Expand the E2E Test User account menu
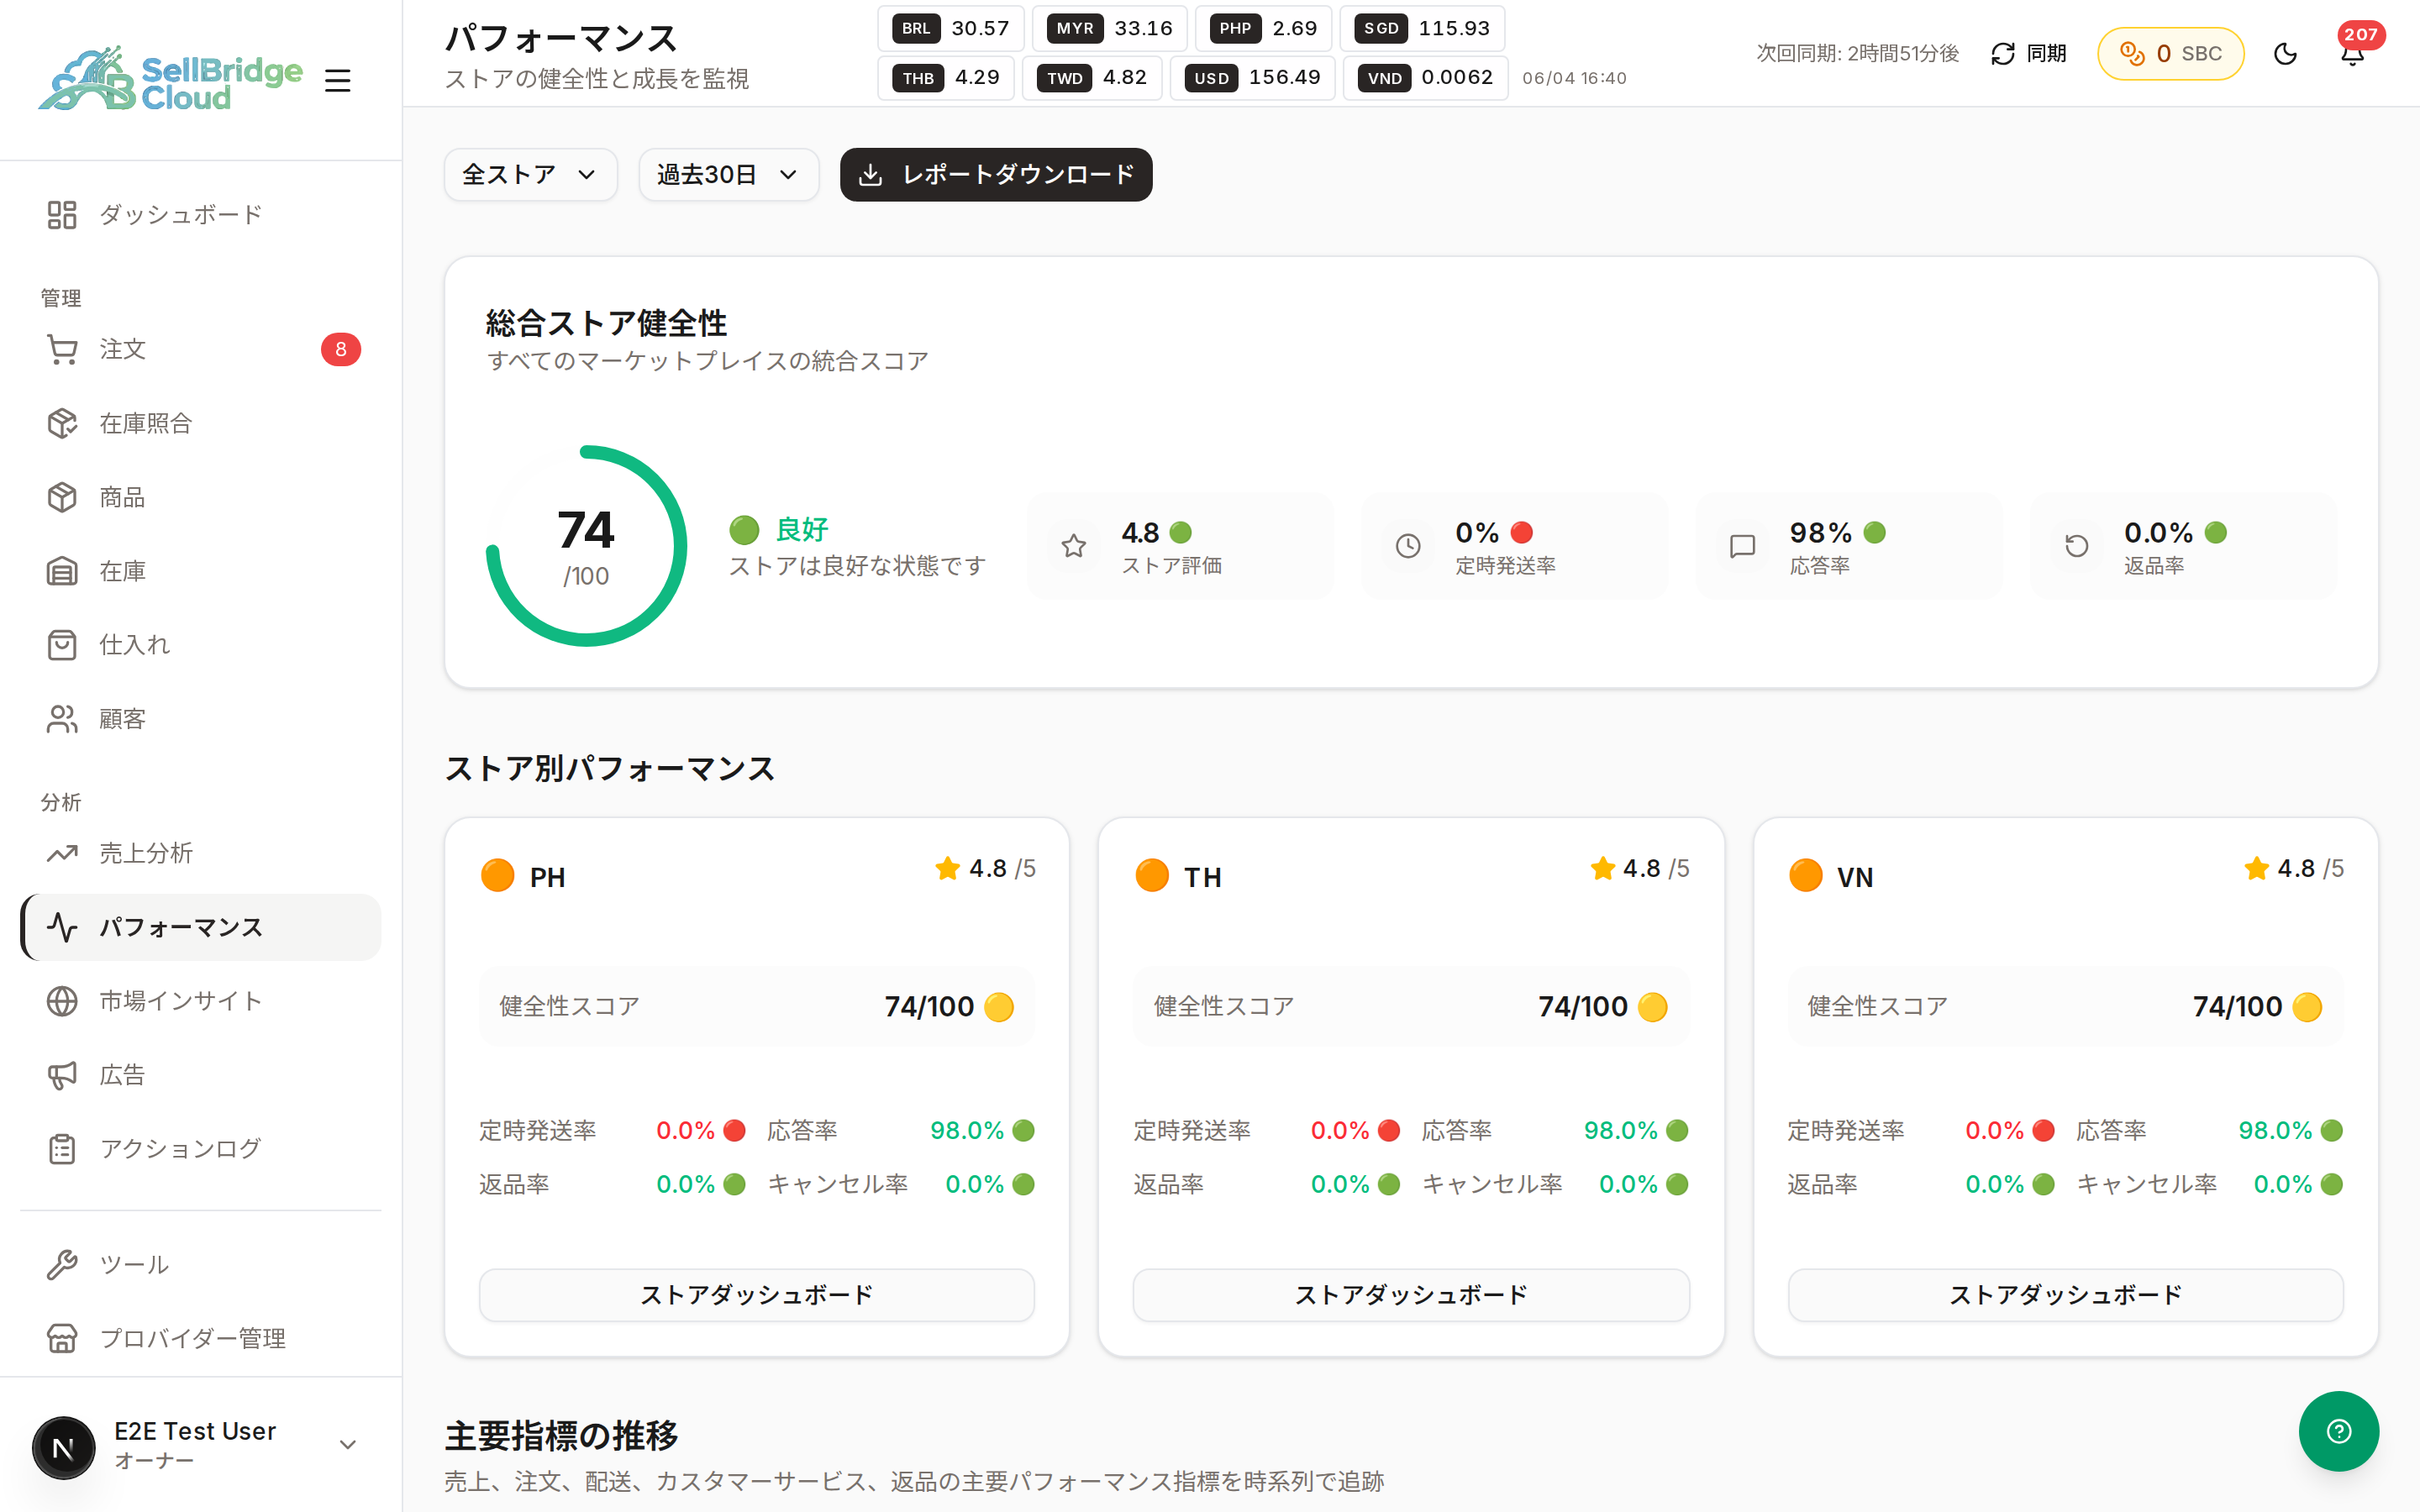2420x1512 pixels. tap(347, 1444)
